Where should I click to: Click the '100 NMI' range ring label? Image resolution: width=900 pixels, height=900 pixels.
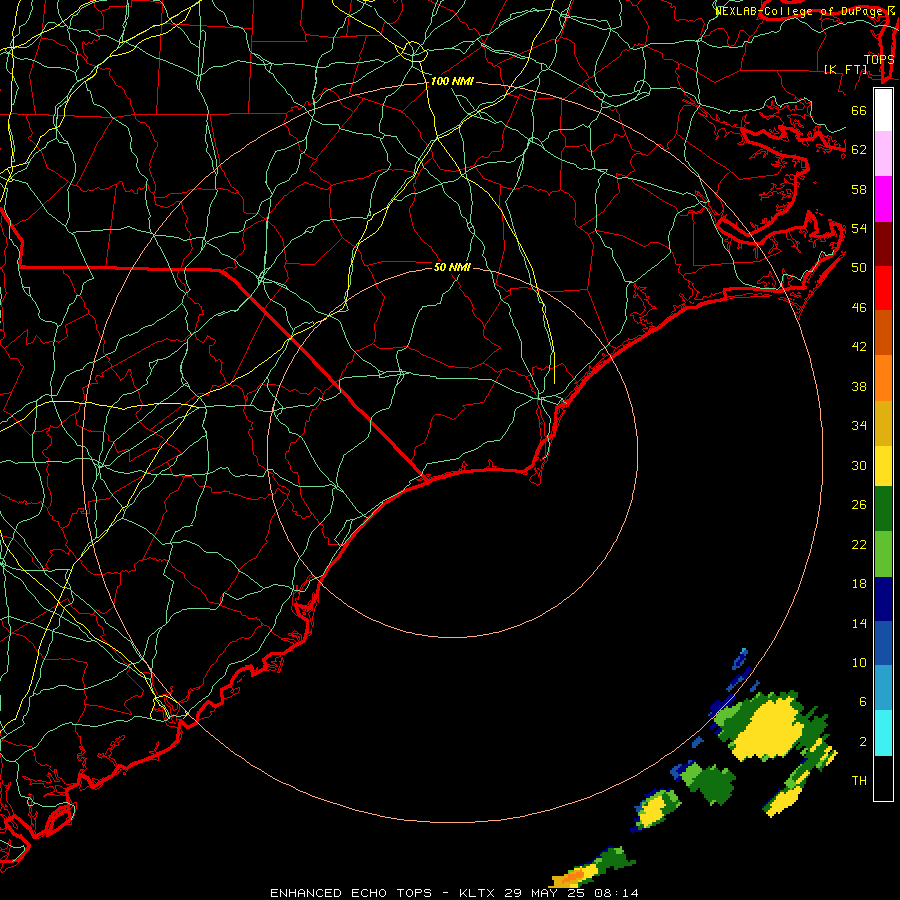click(x=452, y=81)
